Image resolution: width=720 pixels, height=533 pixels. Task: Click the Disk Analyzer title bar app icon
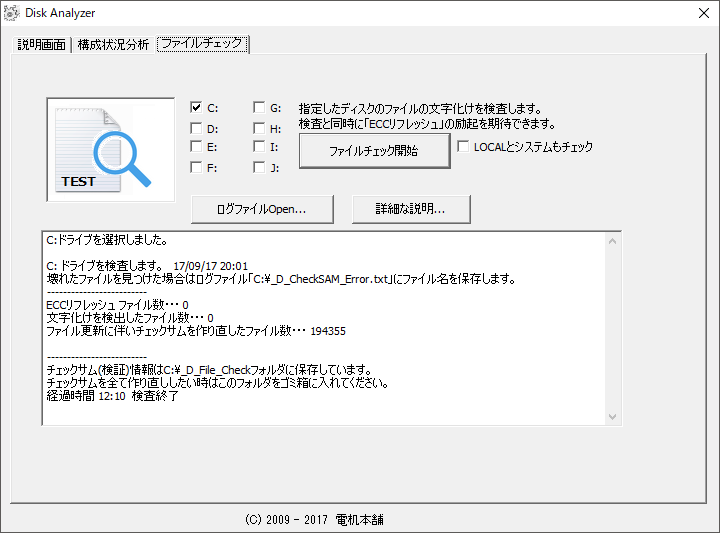click(11, 14)
